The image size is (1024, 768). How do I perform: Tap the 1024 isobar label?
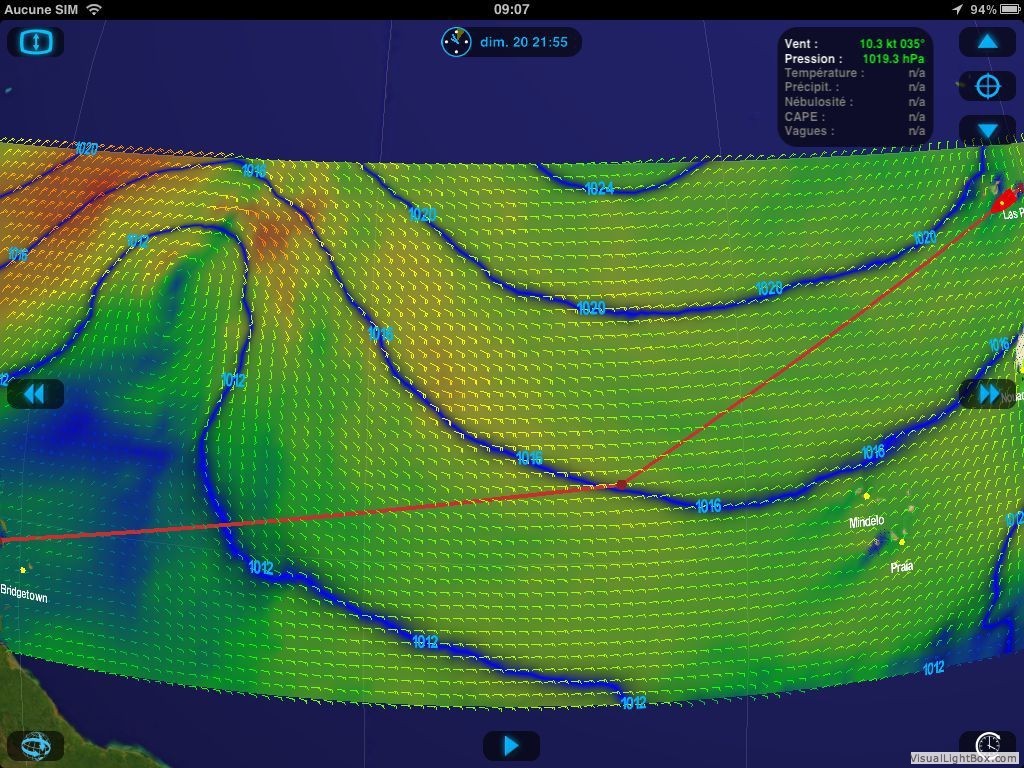pos(600,189)
